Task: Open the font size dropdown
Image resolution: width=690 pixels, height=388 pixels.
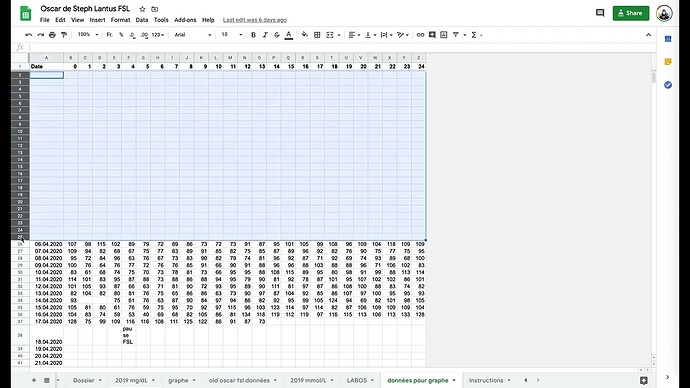Action: 231,35
